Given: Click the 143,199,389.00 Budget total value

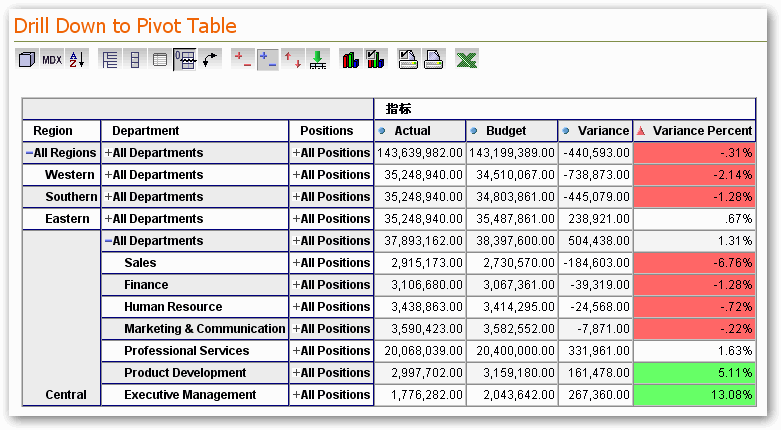Looking at the screenshot, I should click(512, 153).
